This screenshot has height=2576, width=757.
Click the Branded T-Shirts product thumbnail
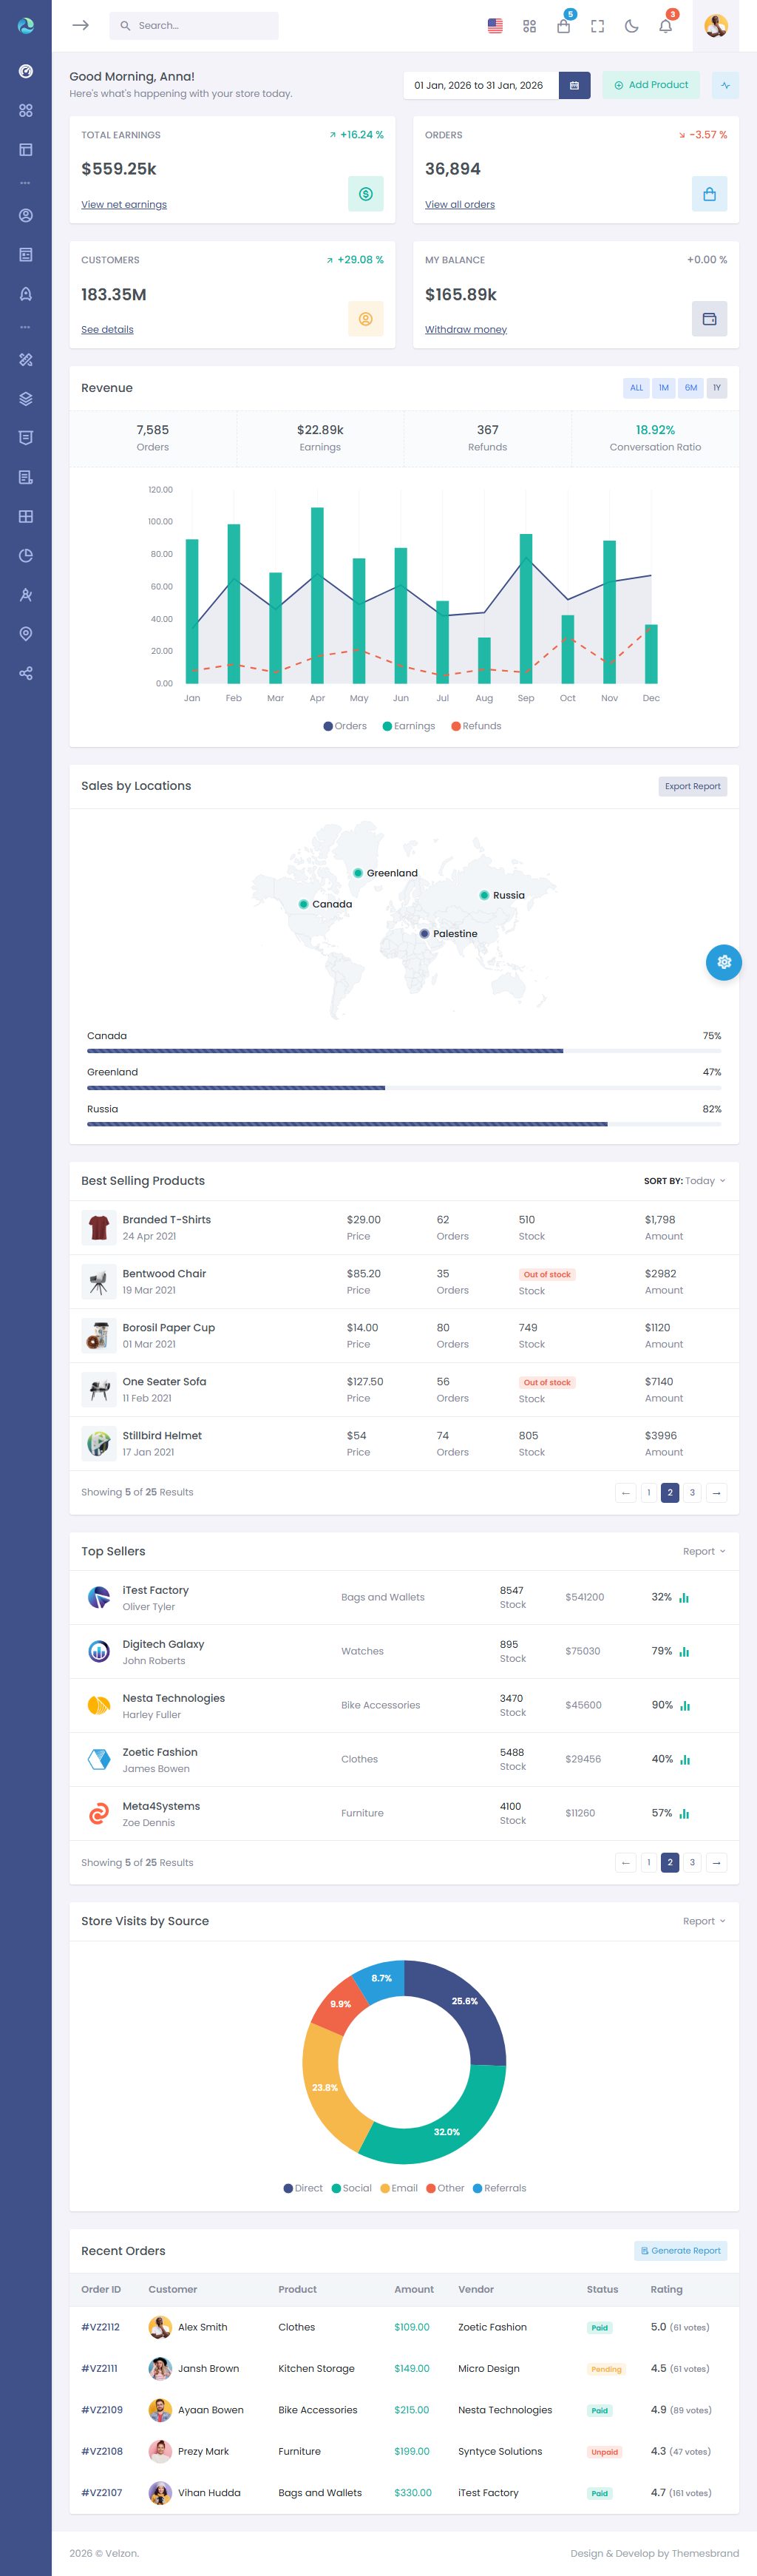pos(98,1228)
